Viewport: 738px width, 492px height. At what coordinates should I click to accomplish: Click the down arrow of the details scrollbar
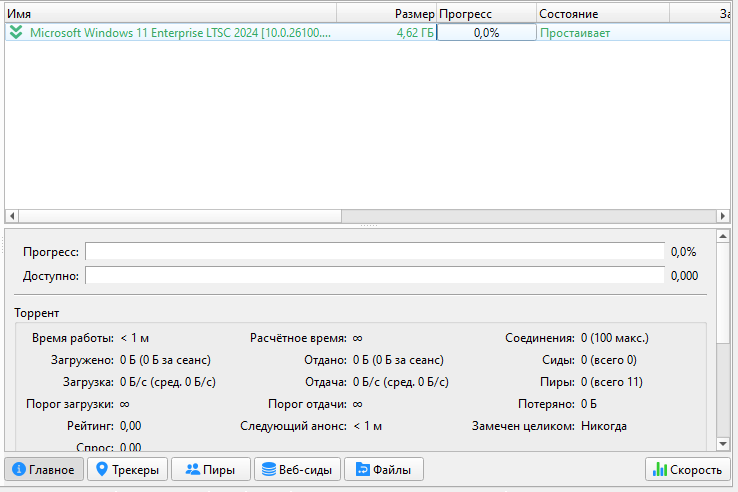[x=723, y=444]
